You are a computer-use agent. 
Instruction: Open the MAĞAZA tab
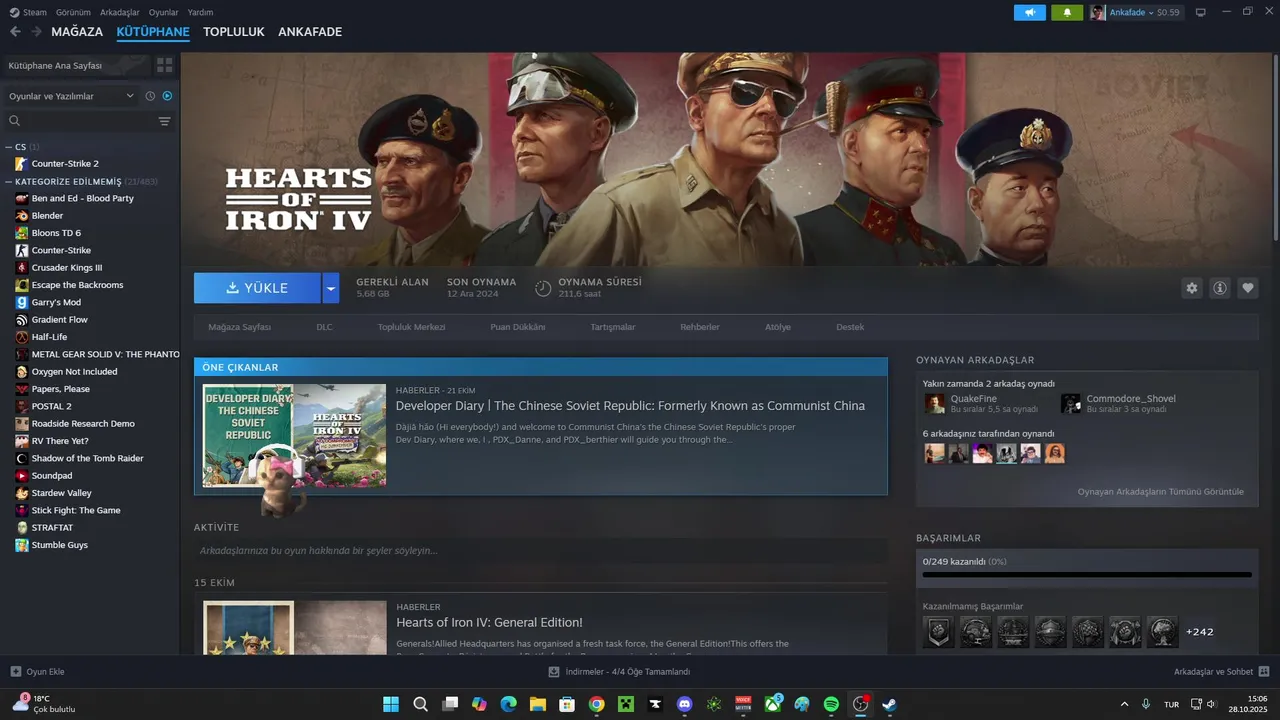tap(77, 32)
